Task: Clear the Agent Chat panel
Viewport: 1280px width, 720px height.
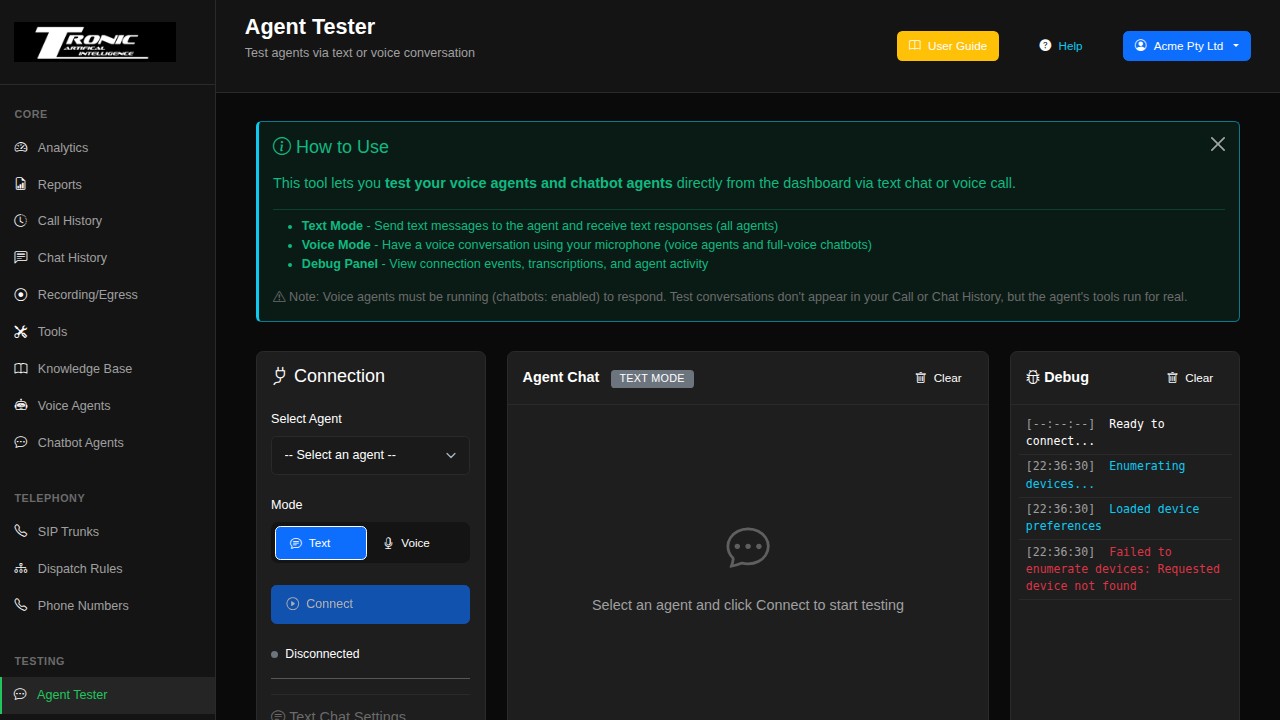Action: click(x=938, y=378)
